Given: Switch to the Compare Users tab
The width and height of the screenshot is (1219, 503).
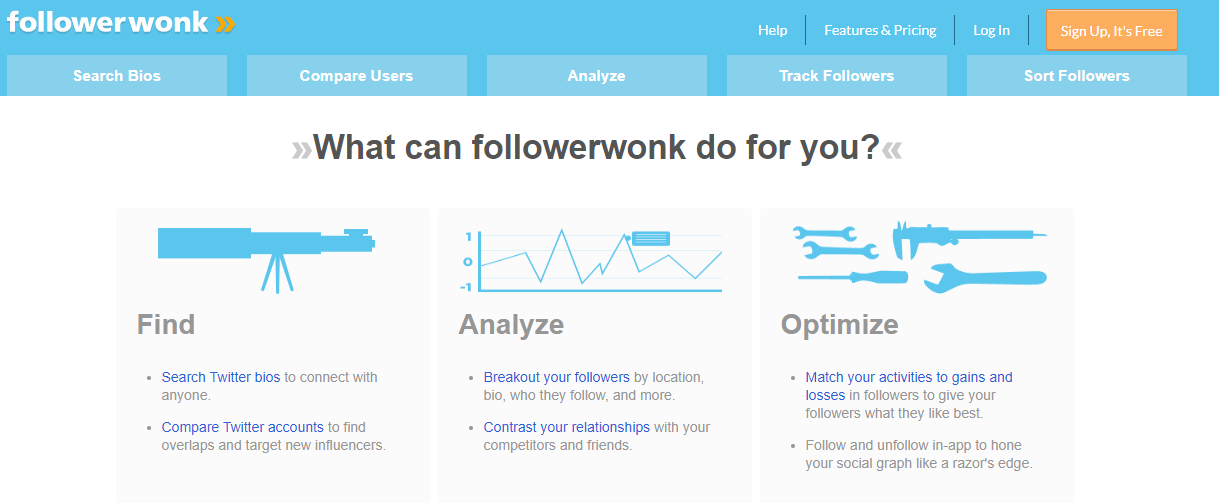Looking at the screenshot, I should click(x=356, y=76).
